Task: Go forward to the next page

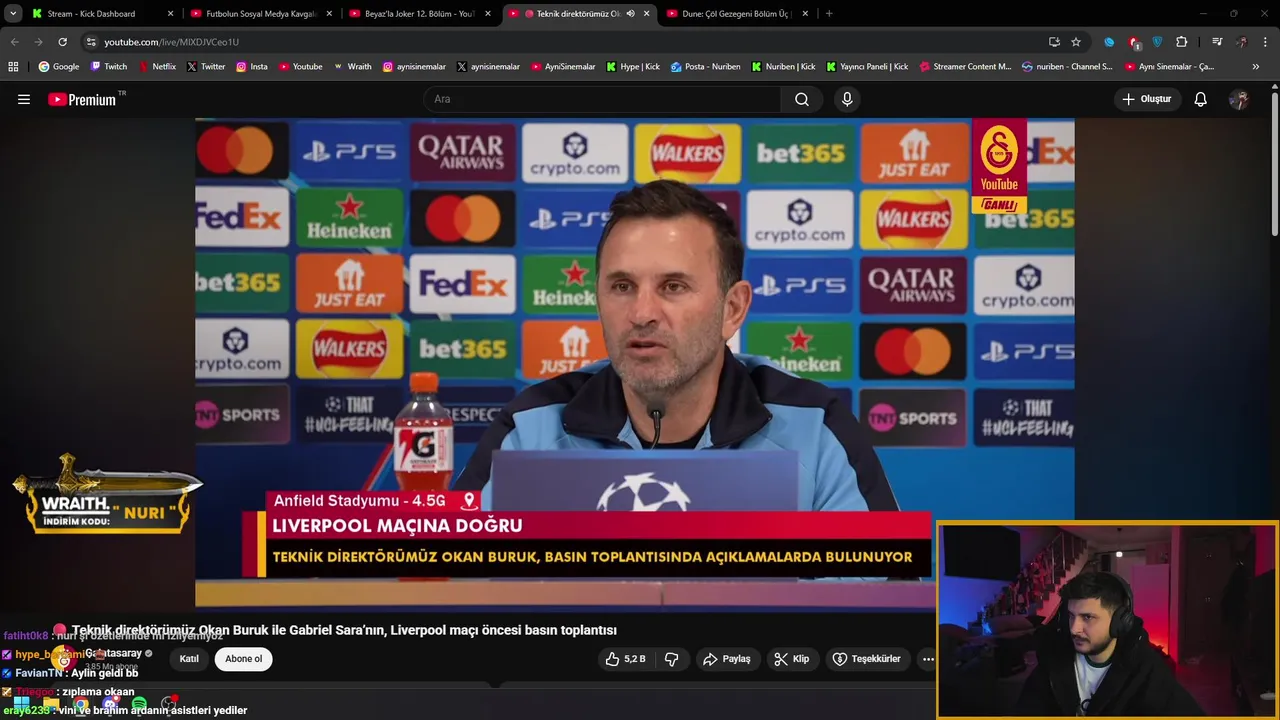Action: [x=38, y=42]
